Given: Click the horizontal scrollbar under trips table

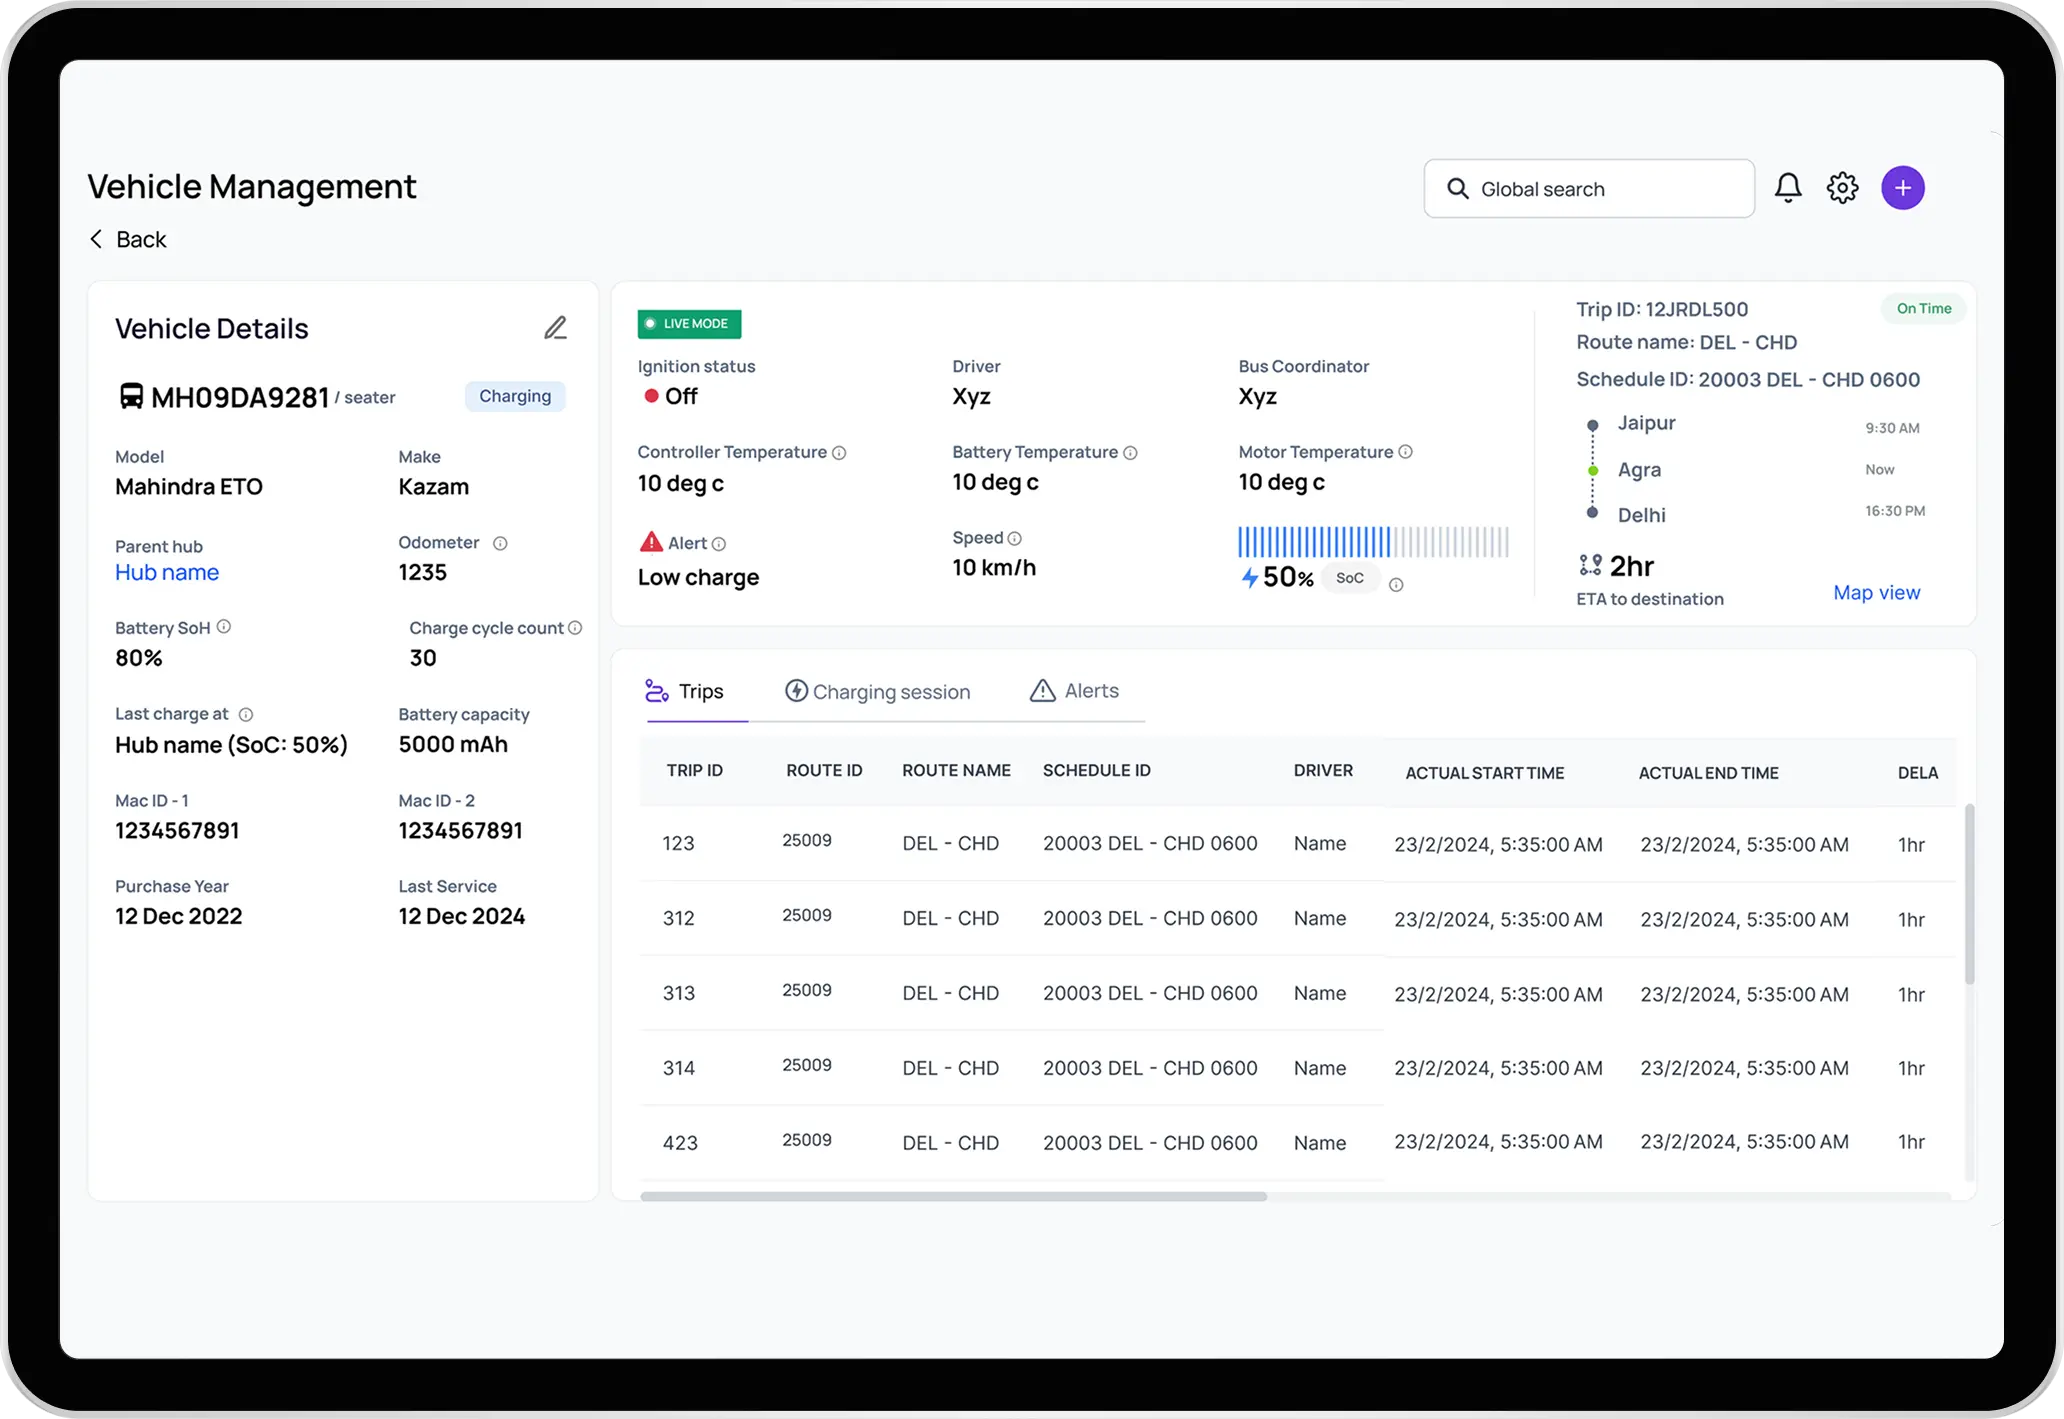Looking at the screenshot, I should pyautogui.click(x=953, y=1196).
